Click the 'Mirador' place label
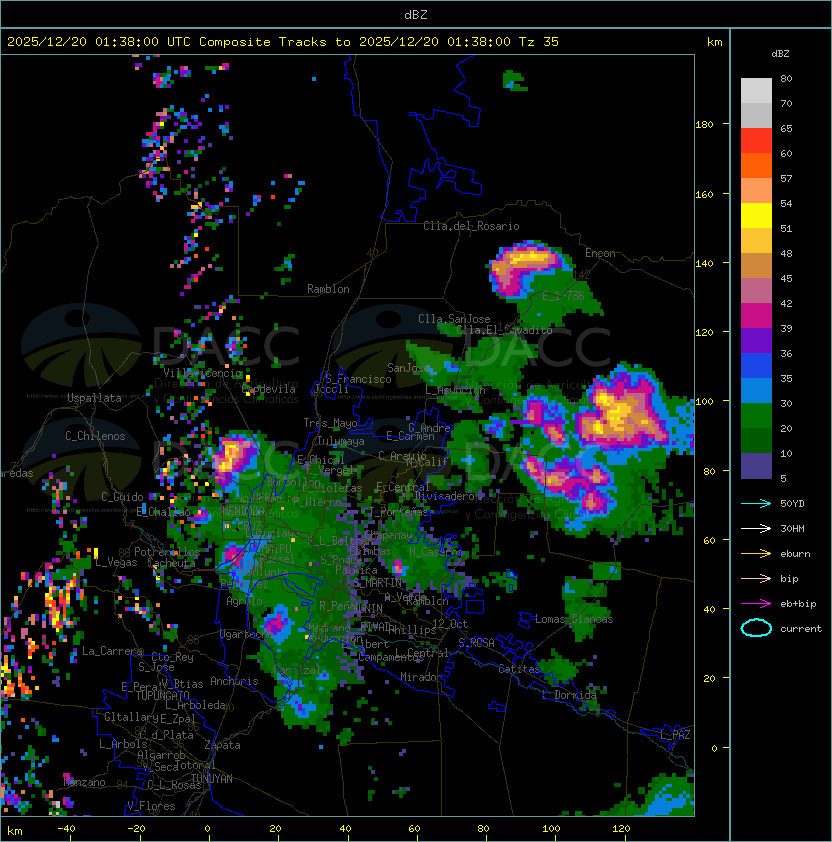The image size is (832, 842). 422,677
